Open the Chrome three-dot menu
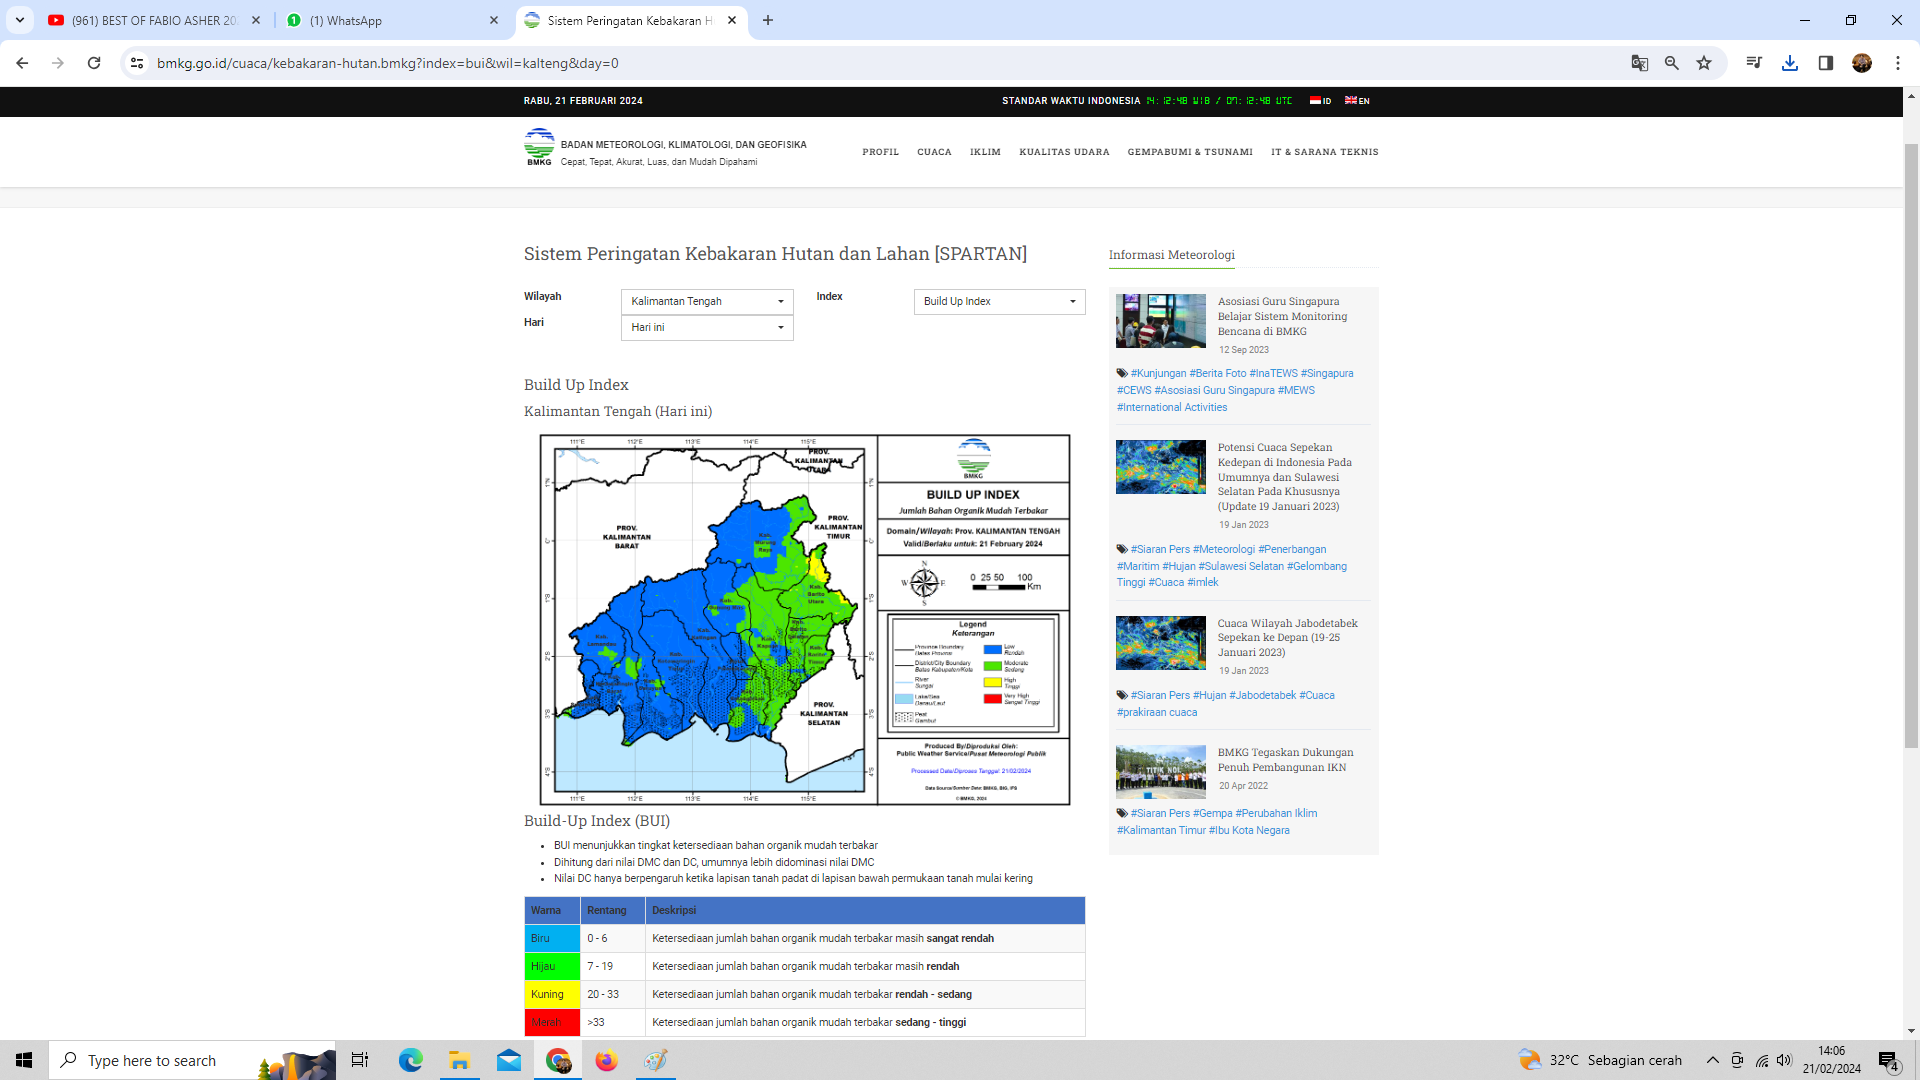This screenshot has width=1920, height=1080. (1898, 63)
